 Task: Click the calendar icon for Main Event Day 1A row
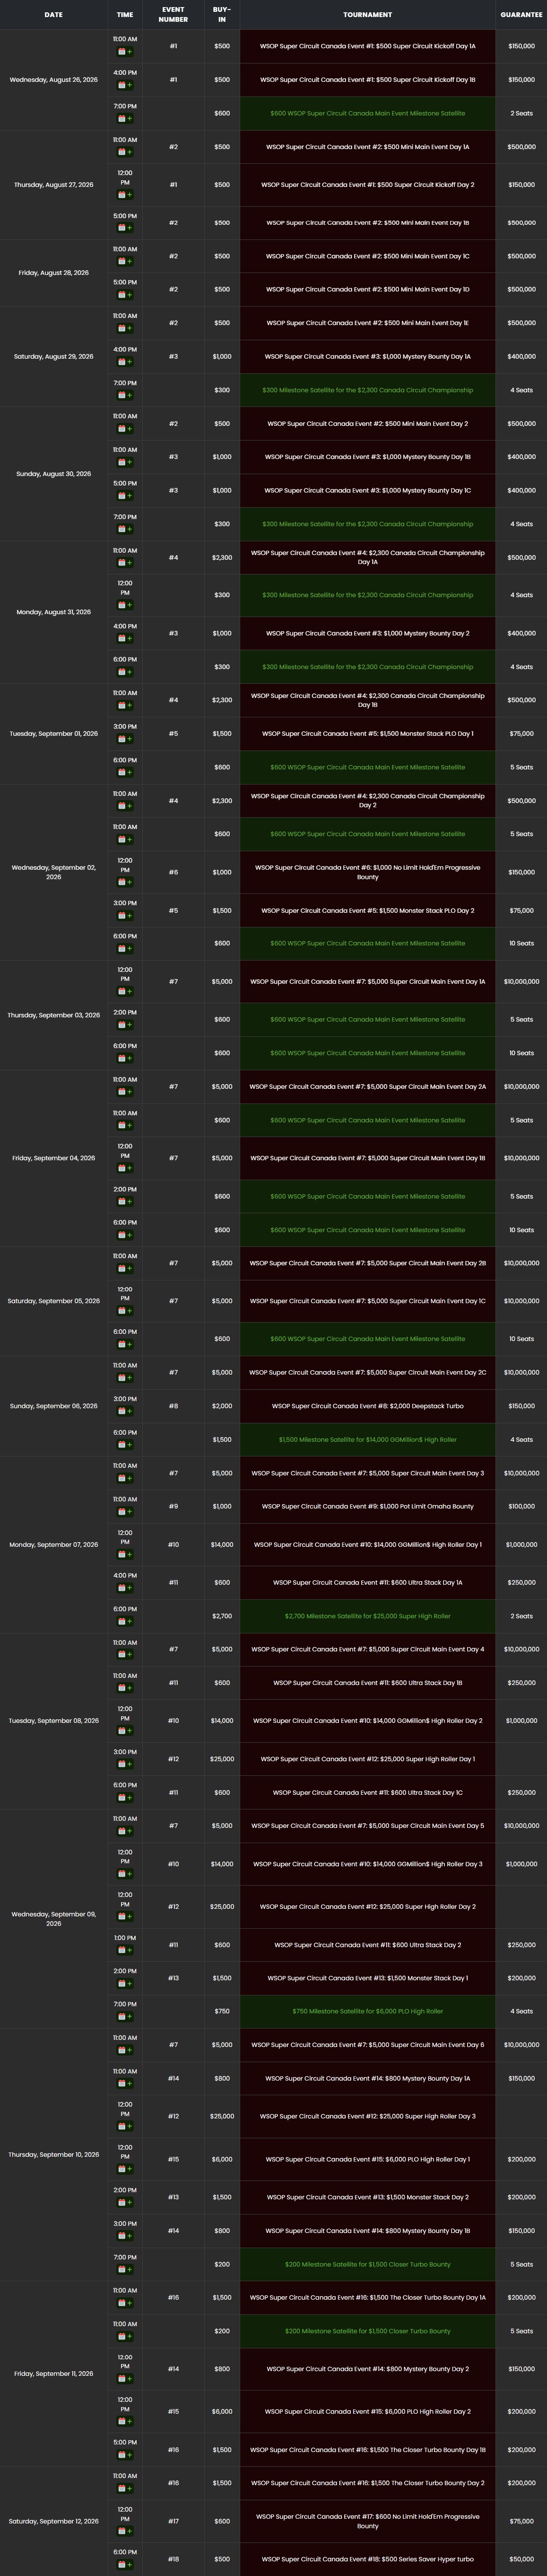pyautogui.click(x=122, y=991)
